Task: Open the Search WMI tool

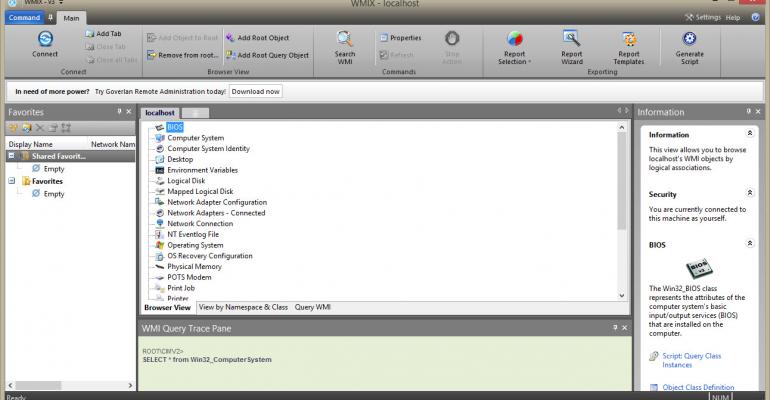Action: [x=345, y=47]
